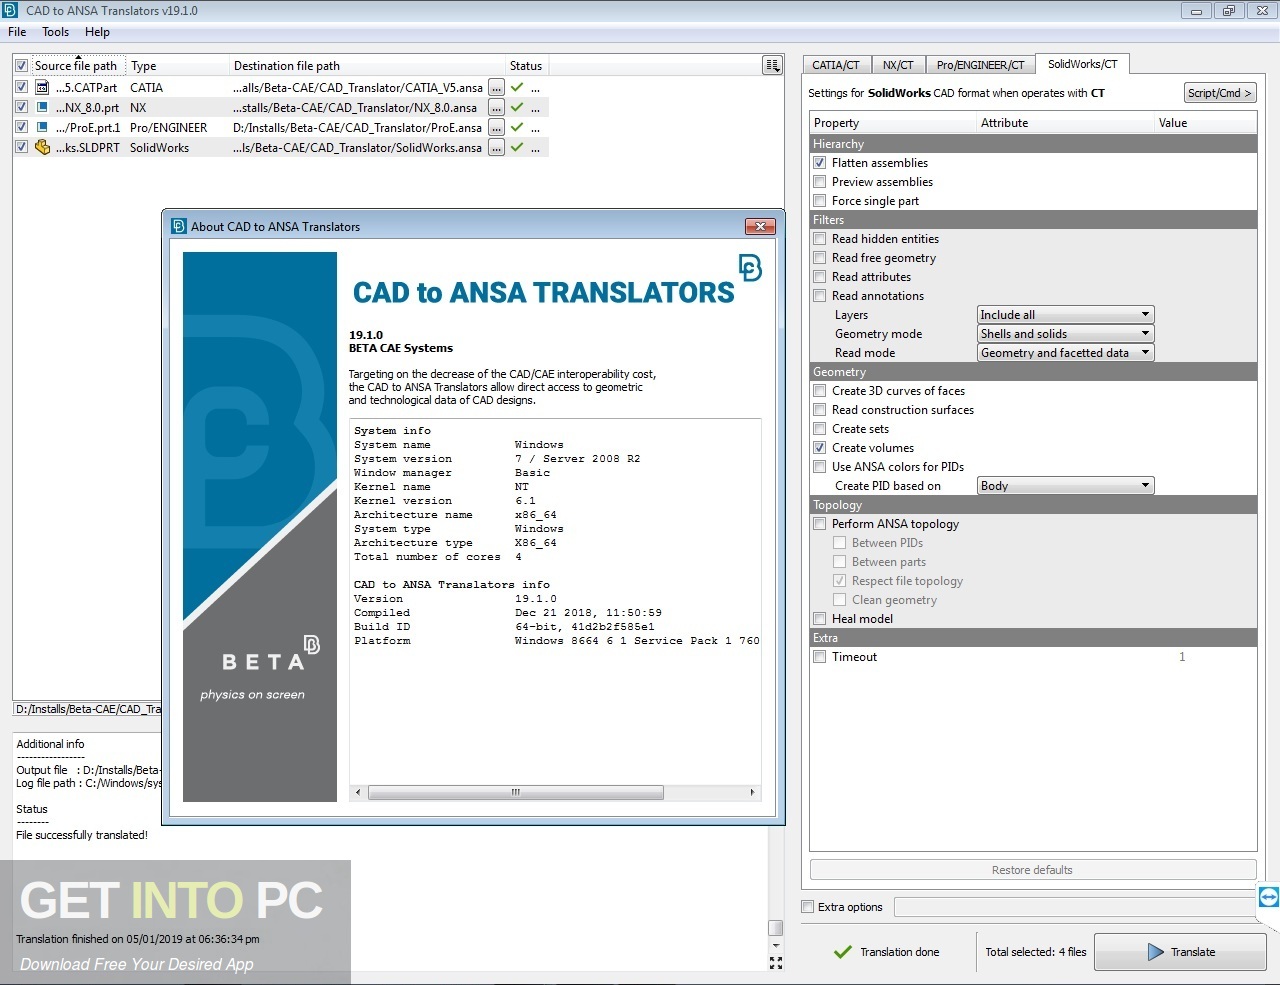Enable the Timeout option
1280x985 pixels.
tap(820, 657)
